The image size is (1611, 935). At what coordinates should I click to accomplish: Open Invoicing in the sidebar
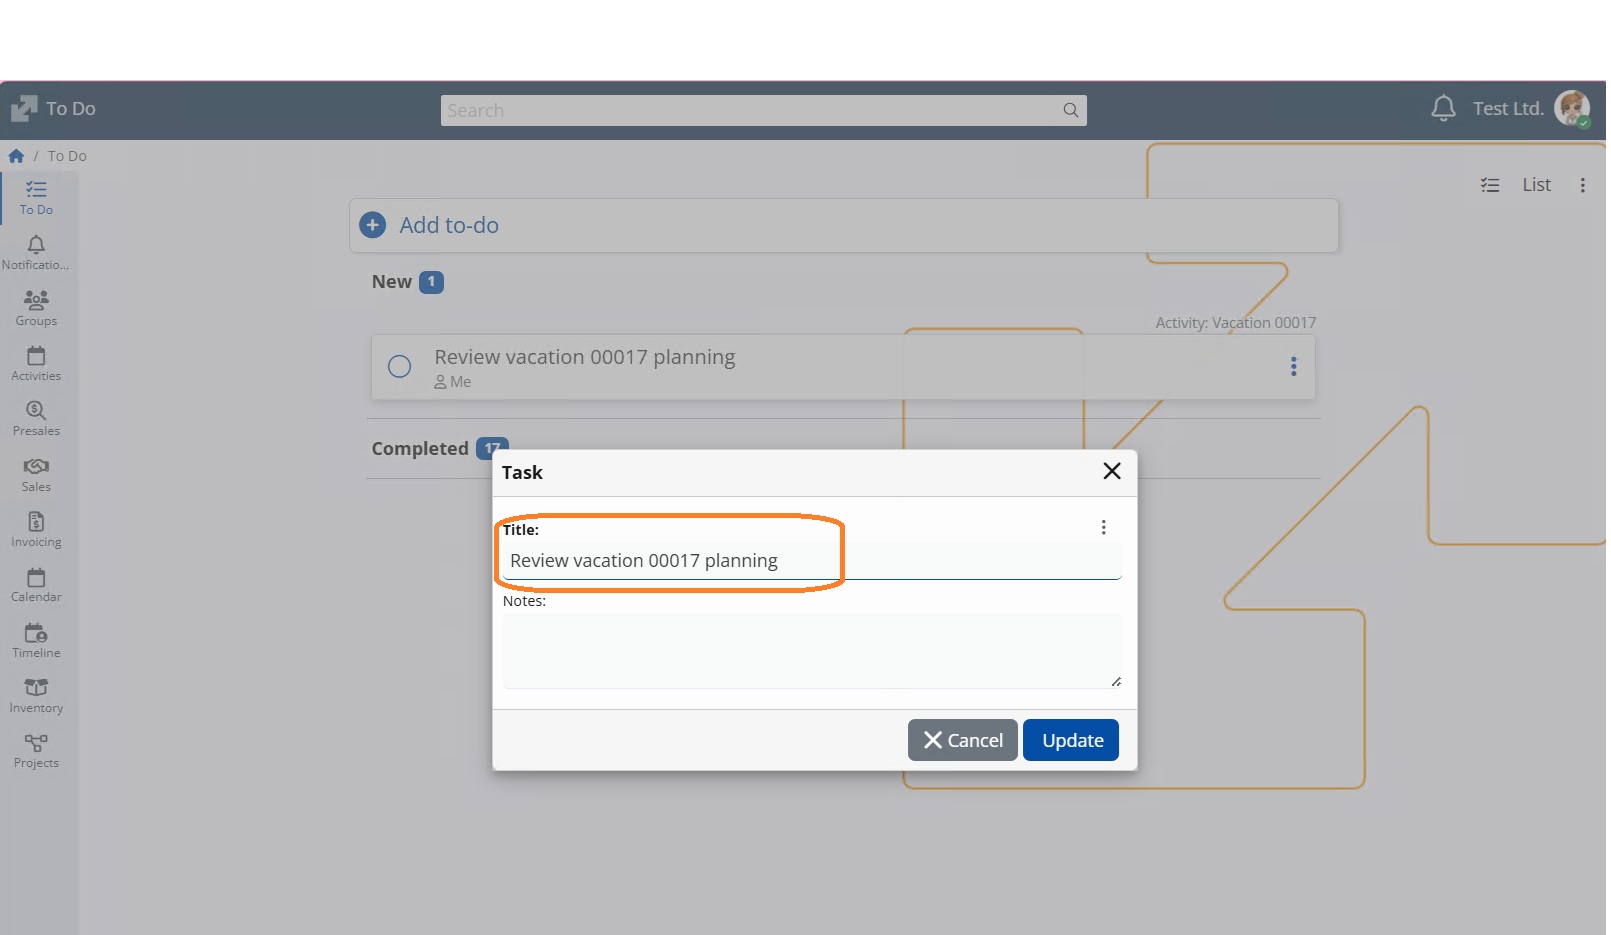(x=36, y=530)
